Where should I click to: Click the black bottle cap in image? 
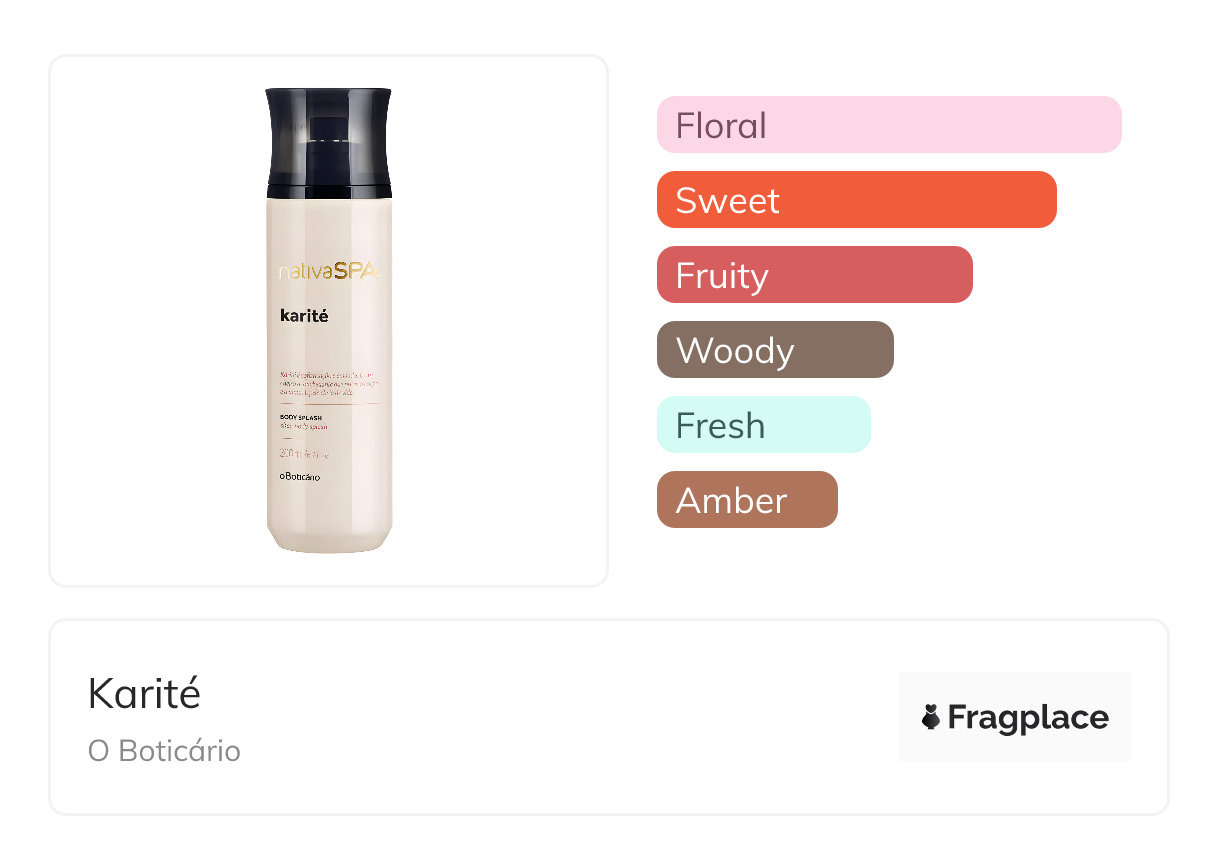click(x=329, y=142)
